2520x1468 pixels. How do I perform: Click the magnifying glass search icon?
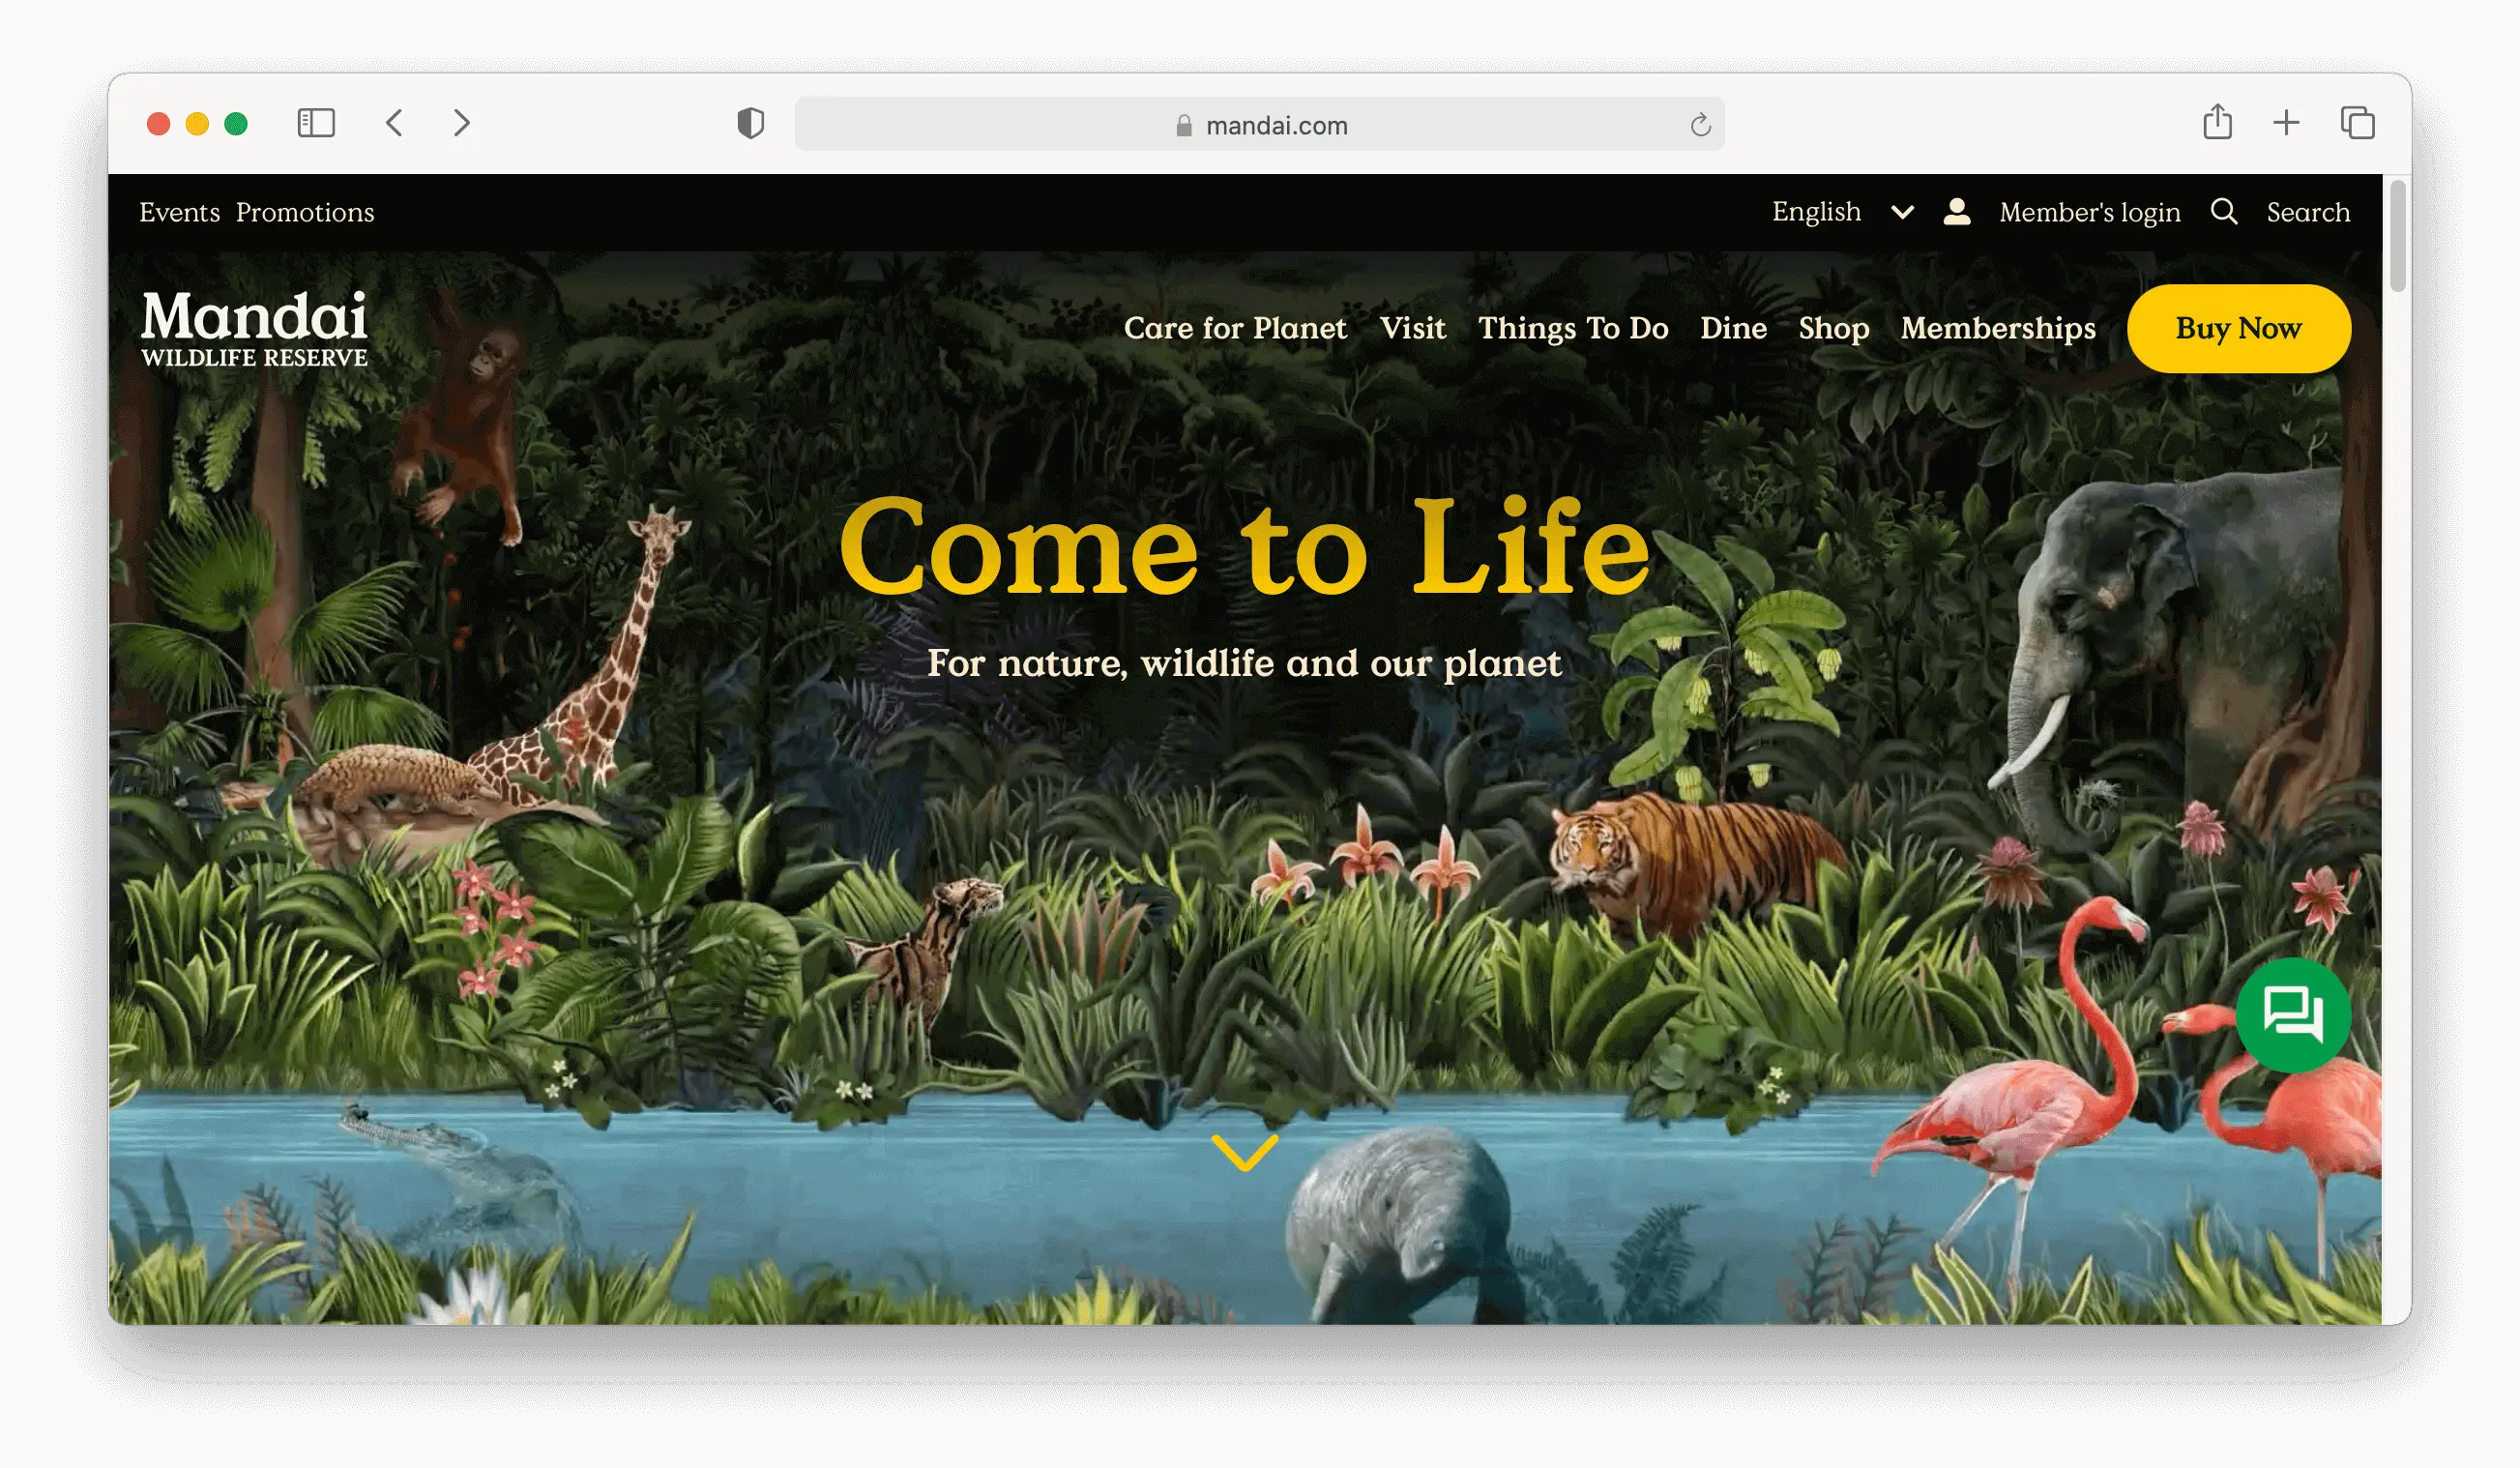[2223, 211]
